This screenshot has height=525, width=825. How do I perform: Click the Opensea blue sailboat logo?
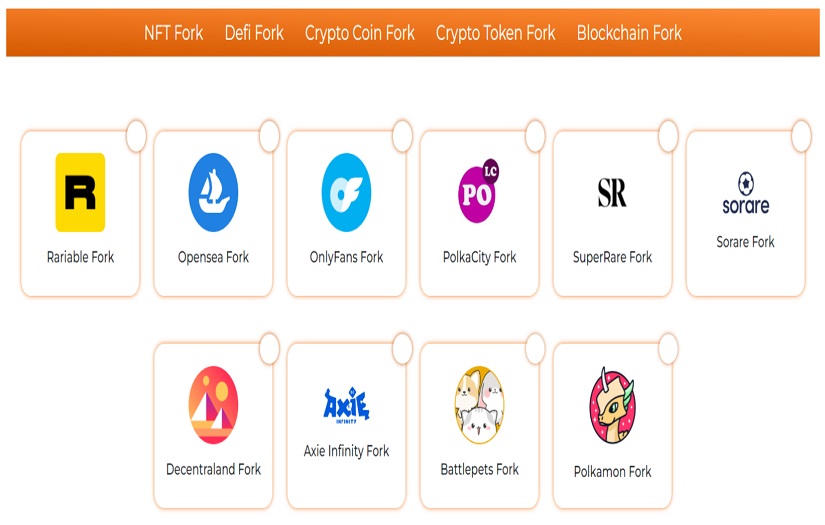tap(213, 192)
